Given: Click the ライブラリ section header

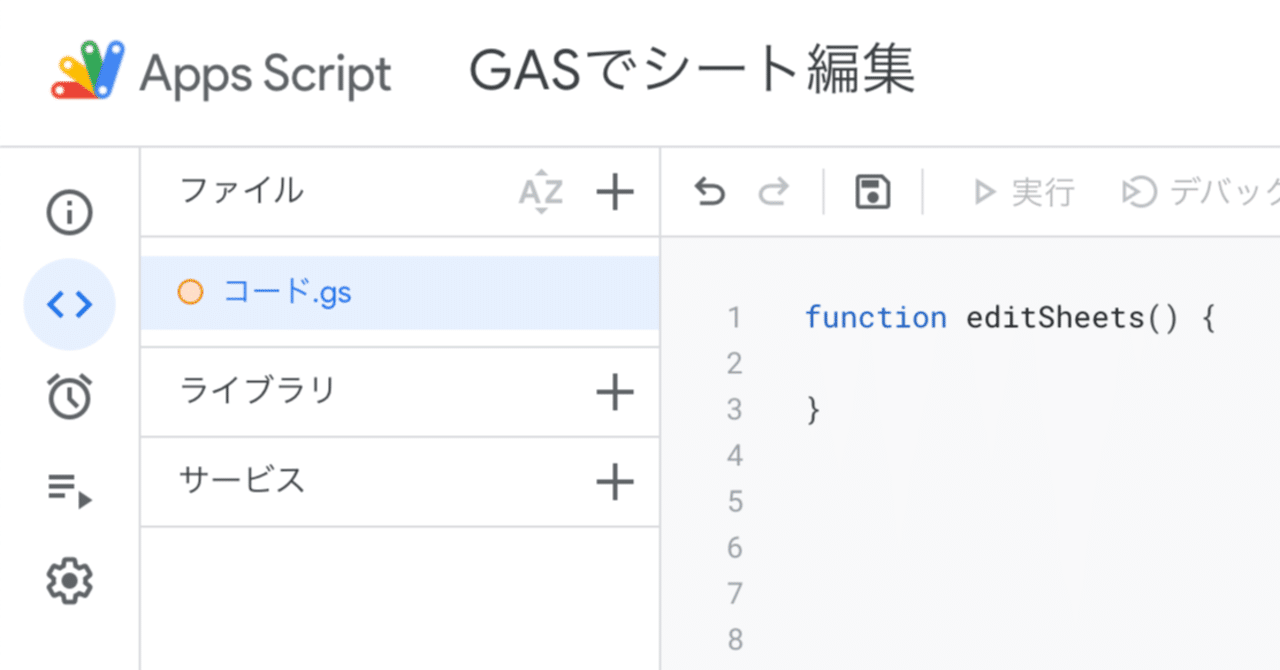Looking at the screenshot, I should coord(258,390).
